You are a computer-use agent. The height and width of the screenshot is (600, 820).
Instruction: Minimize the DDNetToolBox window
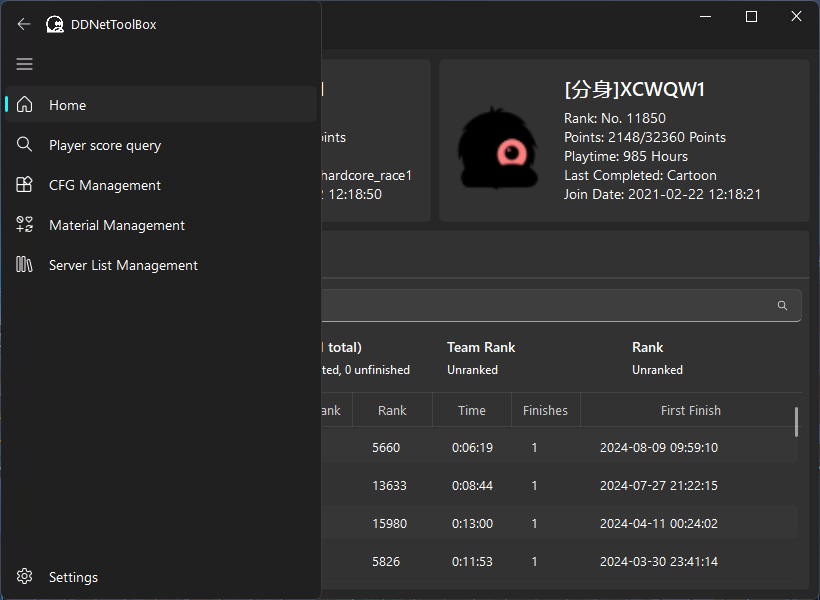(x=705, y=17)
